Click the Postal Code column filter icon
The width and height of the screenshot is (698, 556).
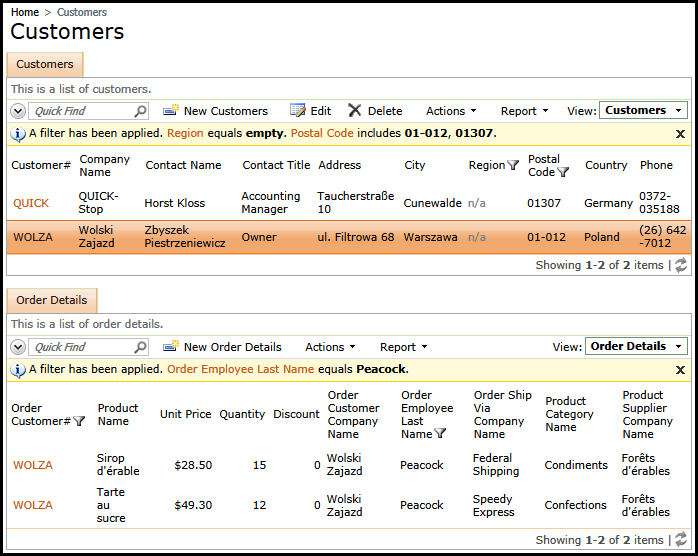point(563,172)
